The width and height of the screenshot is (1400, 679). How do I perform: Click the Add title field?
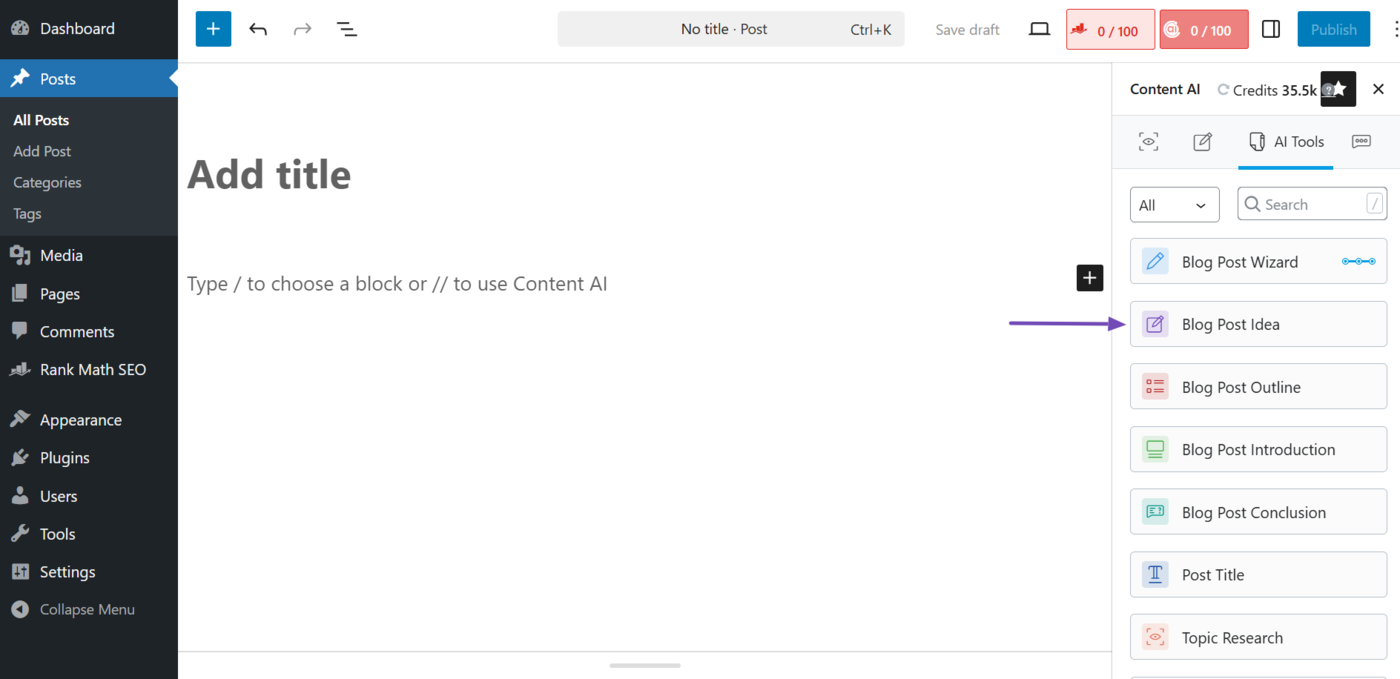coord(268,174)
